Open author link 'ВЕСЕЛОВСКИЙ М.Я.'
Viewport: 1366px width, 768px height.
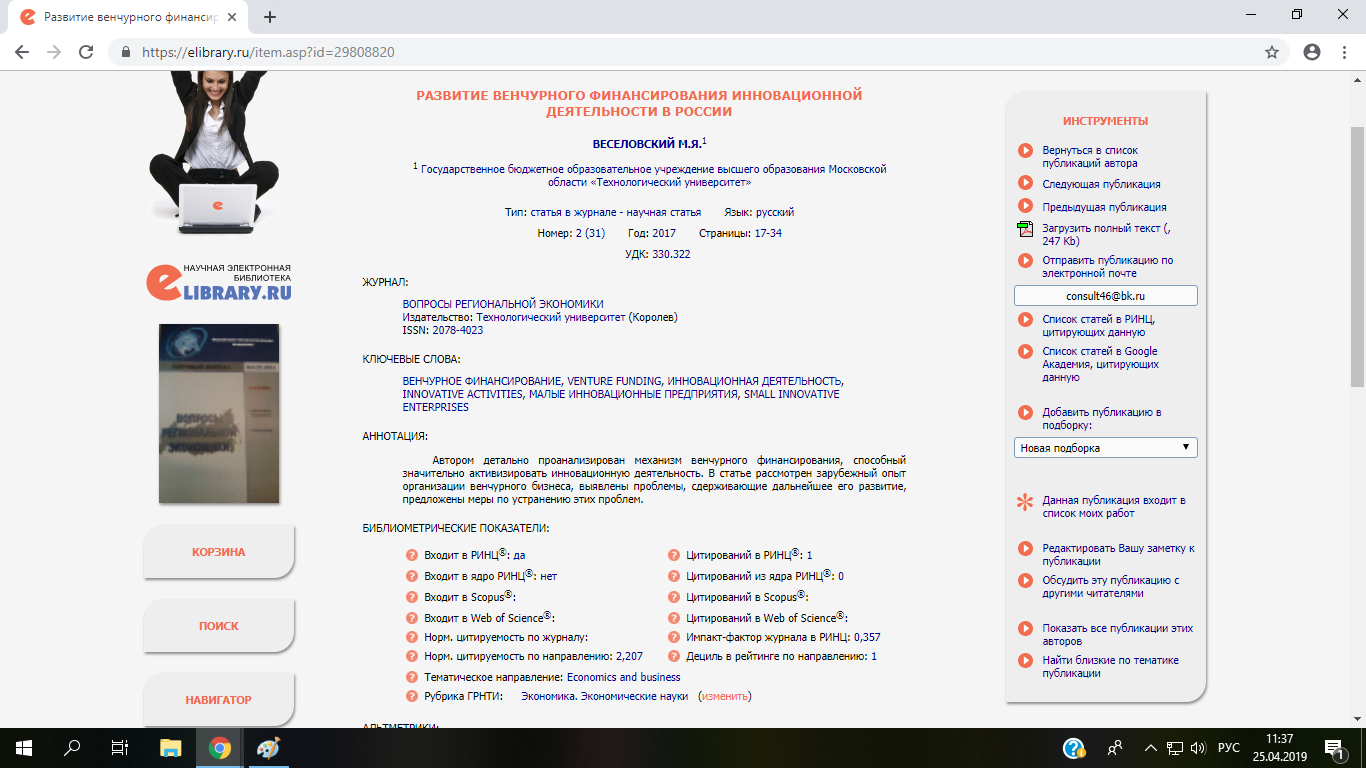tap(646, 144)
